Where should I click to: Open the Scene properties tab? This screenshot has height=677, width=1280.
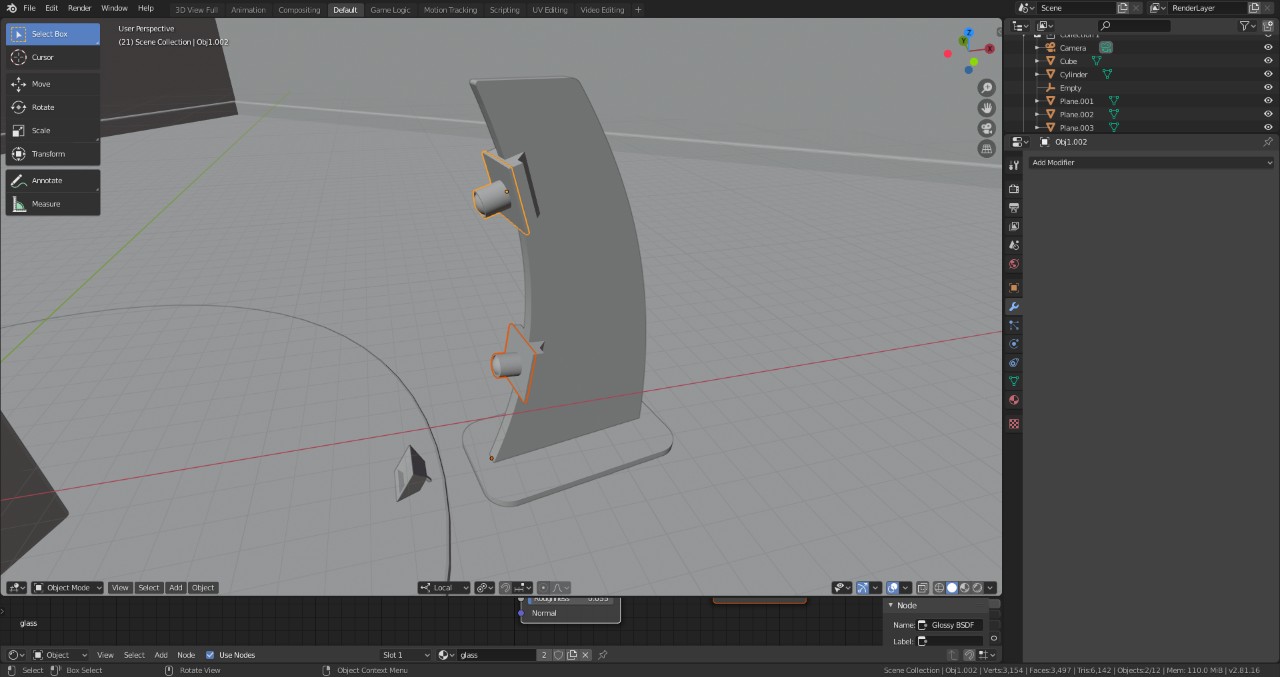(x=1014, y=245)
